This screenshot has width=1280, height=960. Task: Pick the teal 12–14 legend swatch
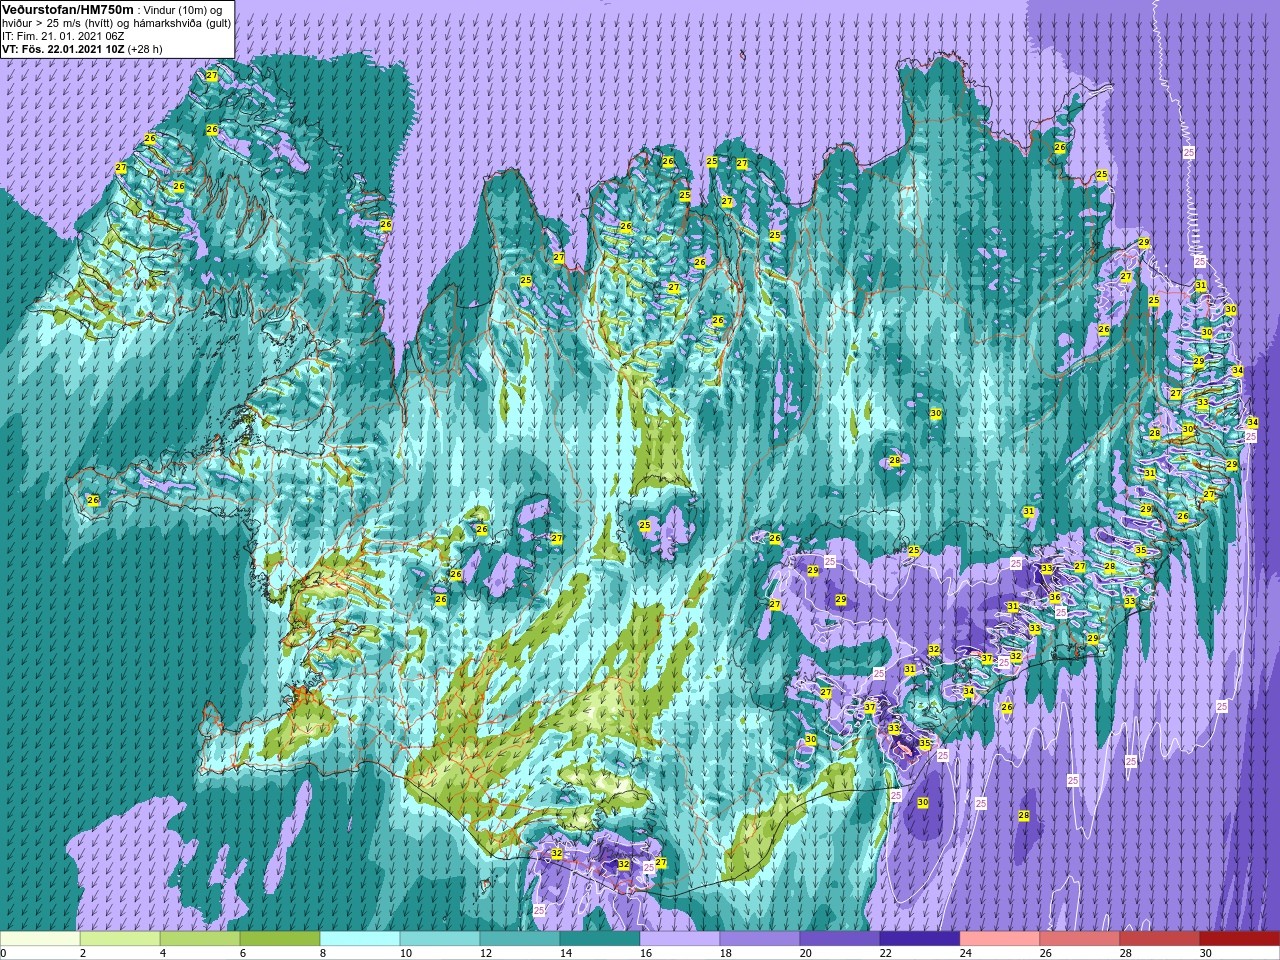[520, 939]
